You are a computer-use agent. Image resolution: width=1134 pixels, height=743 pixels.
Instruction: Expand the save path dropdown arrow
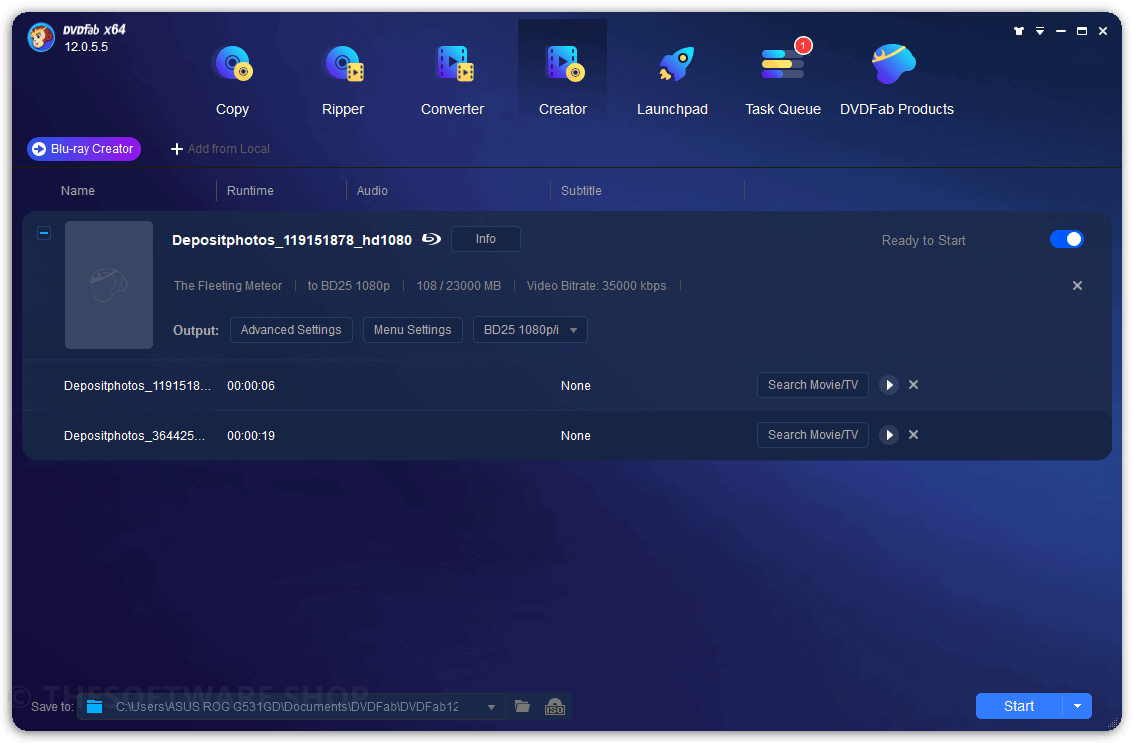coord(491,707)
